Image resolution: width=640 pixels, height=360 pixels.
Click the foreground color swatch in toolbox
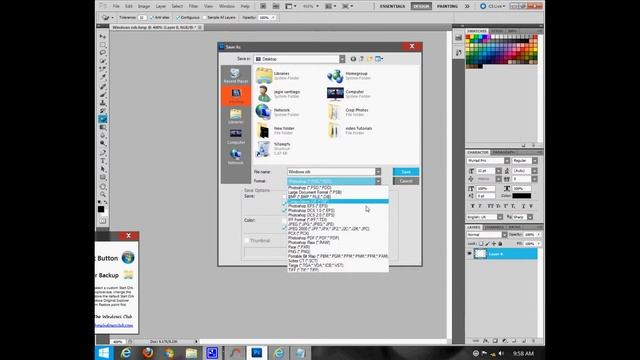(x=101, y=209)
